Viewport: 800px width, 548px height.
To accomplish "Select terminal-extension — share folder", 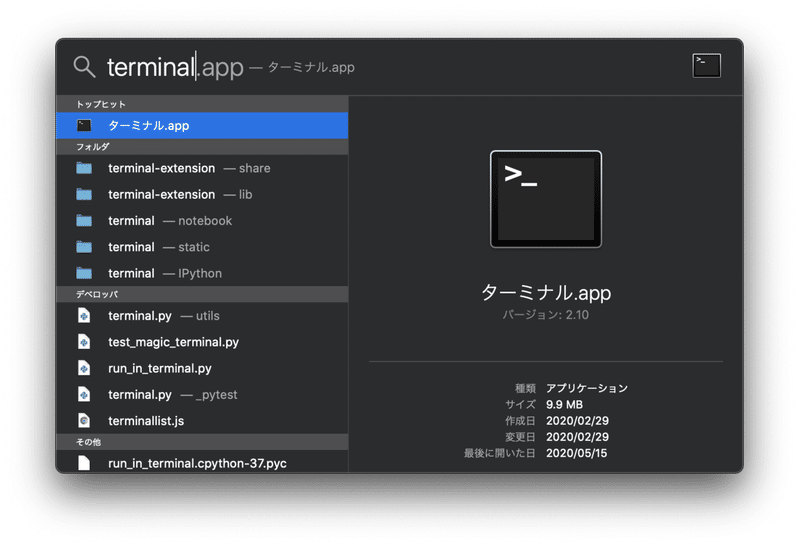I will 202,168.
